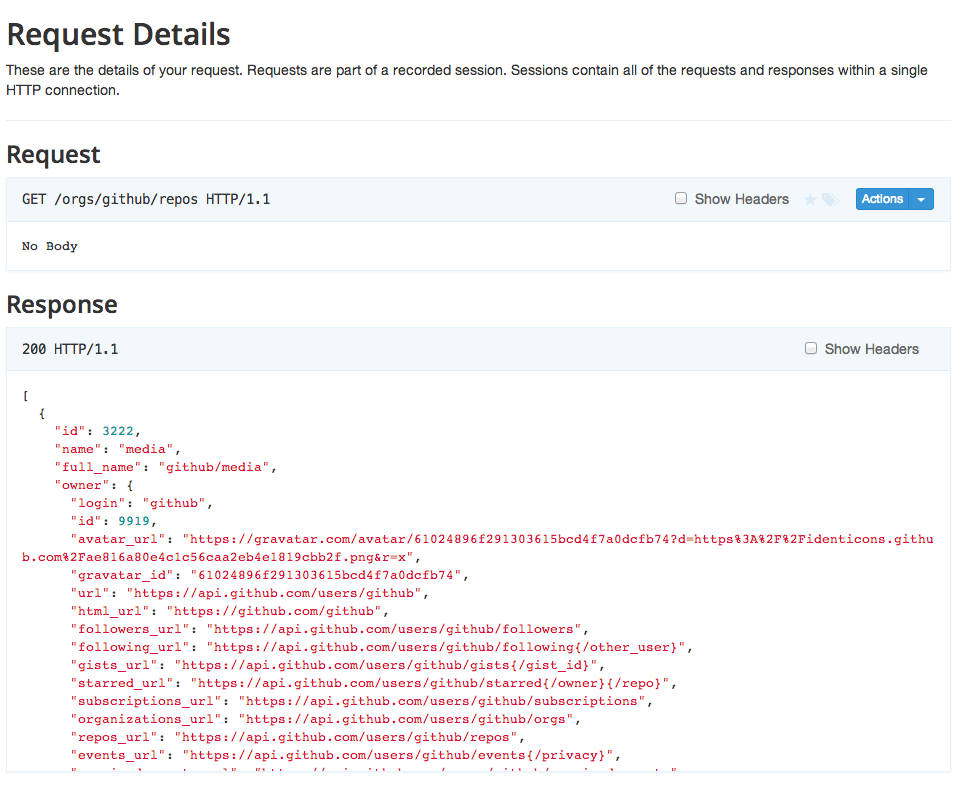Viewport: 961px width, 785px height.
Task: Click the html_url value https://github.com/github
Action: 276,611
